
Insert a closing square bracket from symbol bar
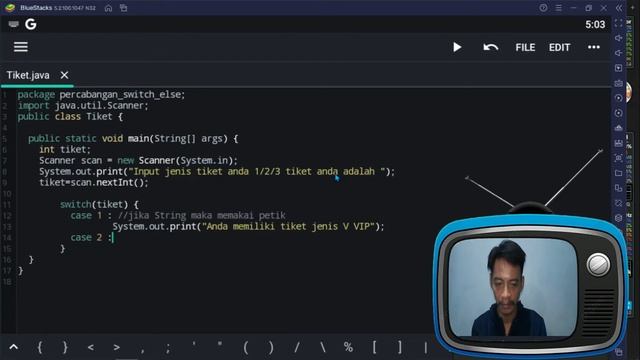coord(400,347)
